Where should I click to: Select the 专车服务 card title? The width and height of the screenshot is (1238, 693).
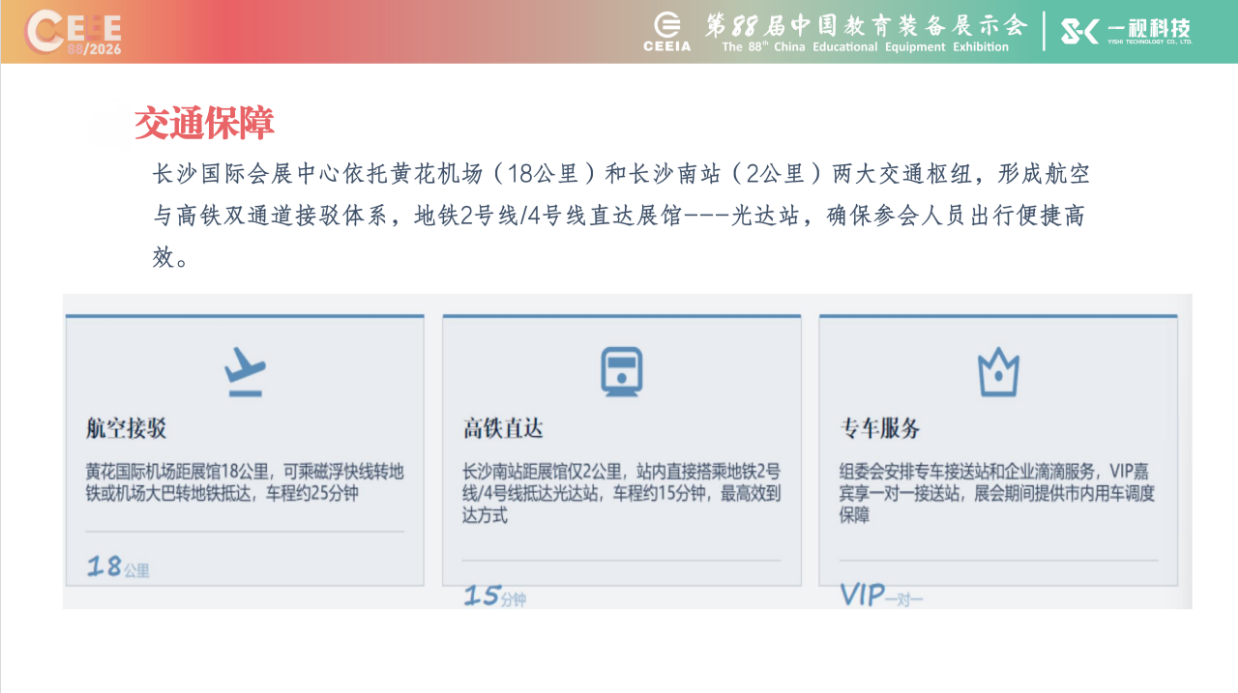pos(879,429)
